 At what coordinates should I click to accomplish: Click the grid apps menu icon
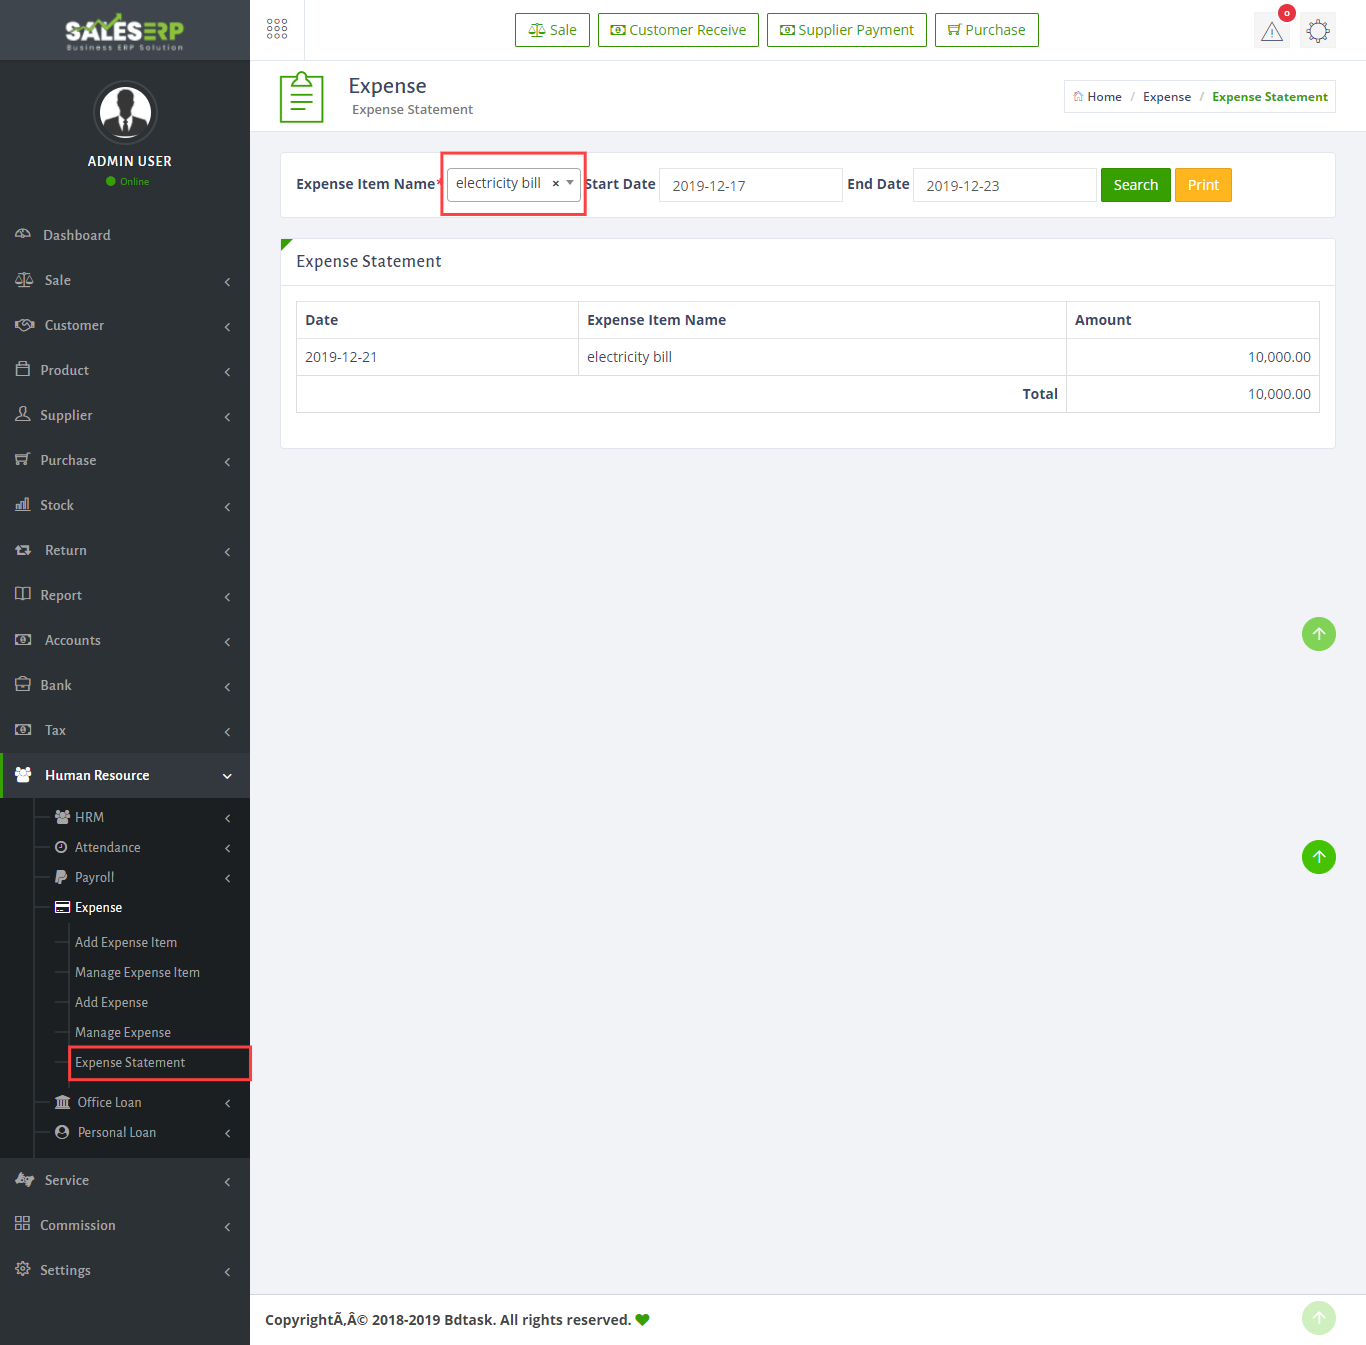tap(277, 29)
